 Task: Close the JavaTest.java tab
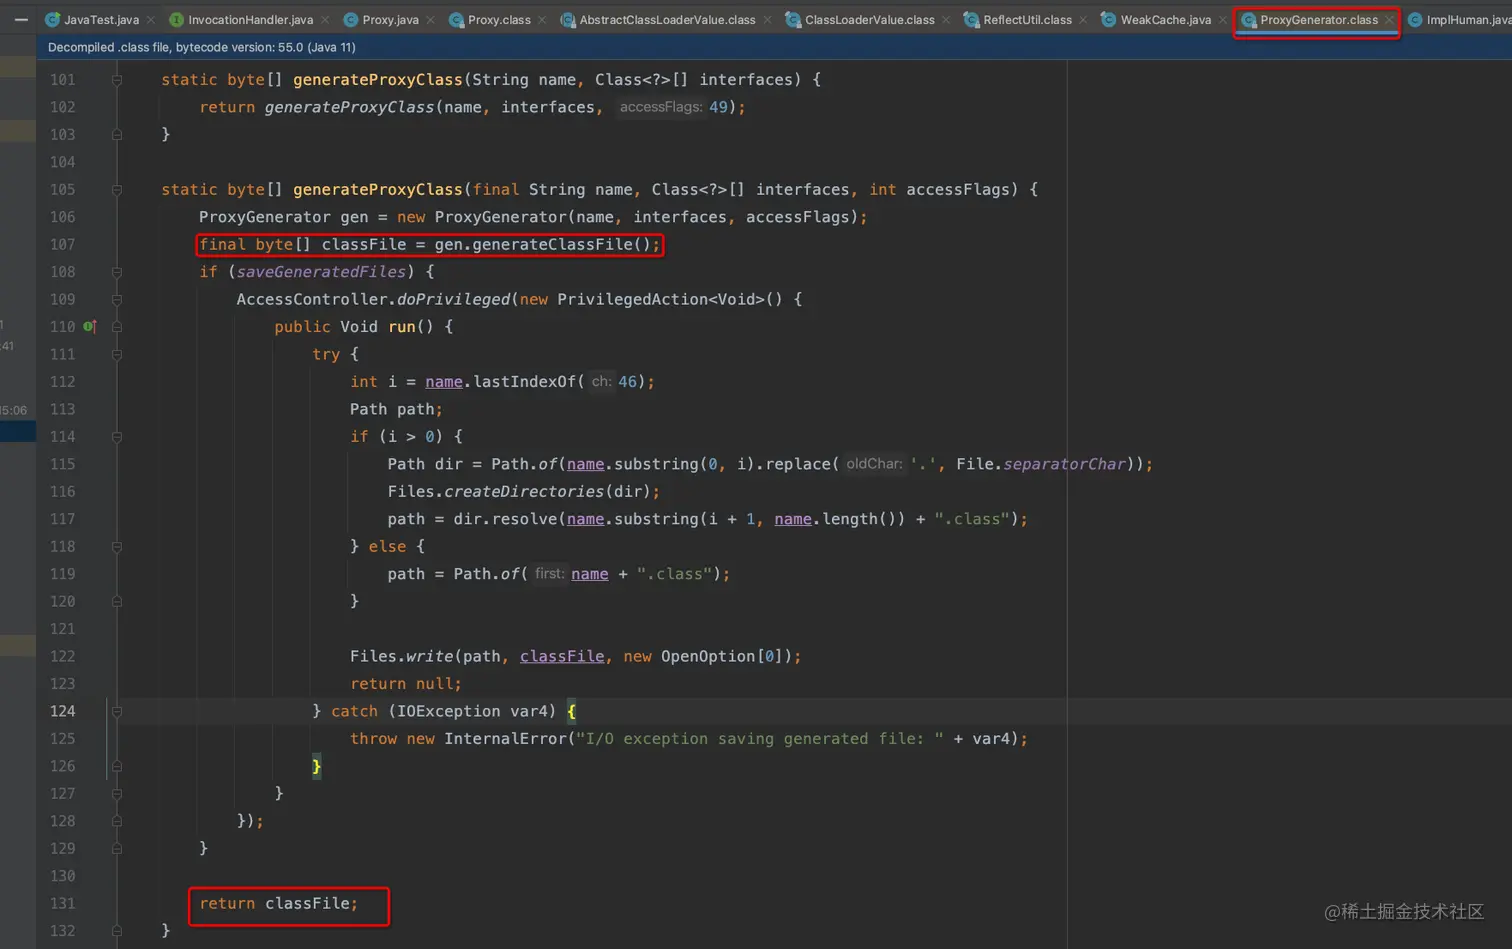[x=151, y=20]
